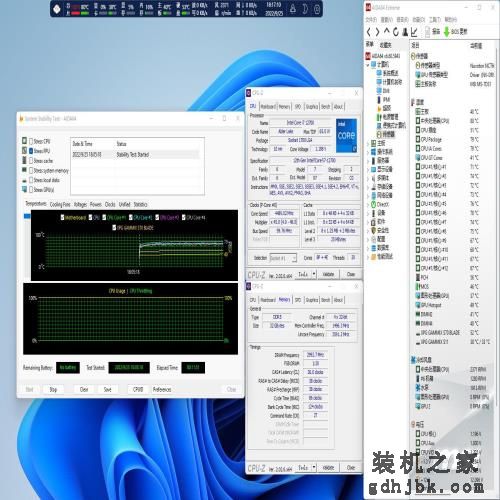
Task: Open the IPMI tree entry
Action: [x=386, y=99]
